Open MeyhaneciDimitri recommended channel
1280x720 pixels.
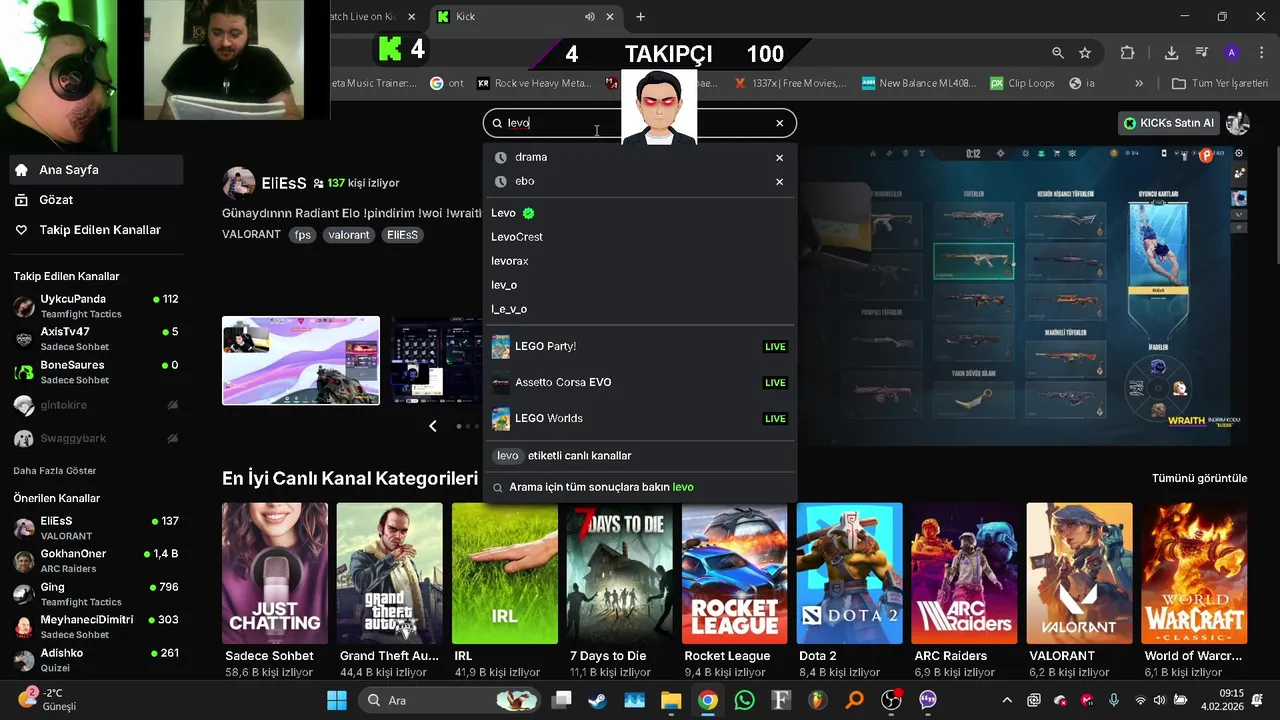pyautogui.click(x=97, y=627)
